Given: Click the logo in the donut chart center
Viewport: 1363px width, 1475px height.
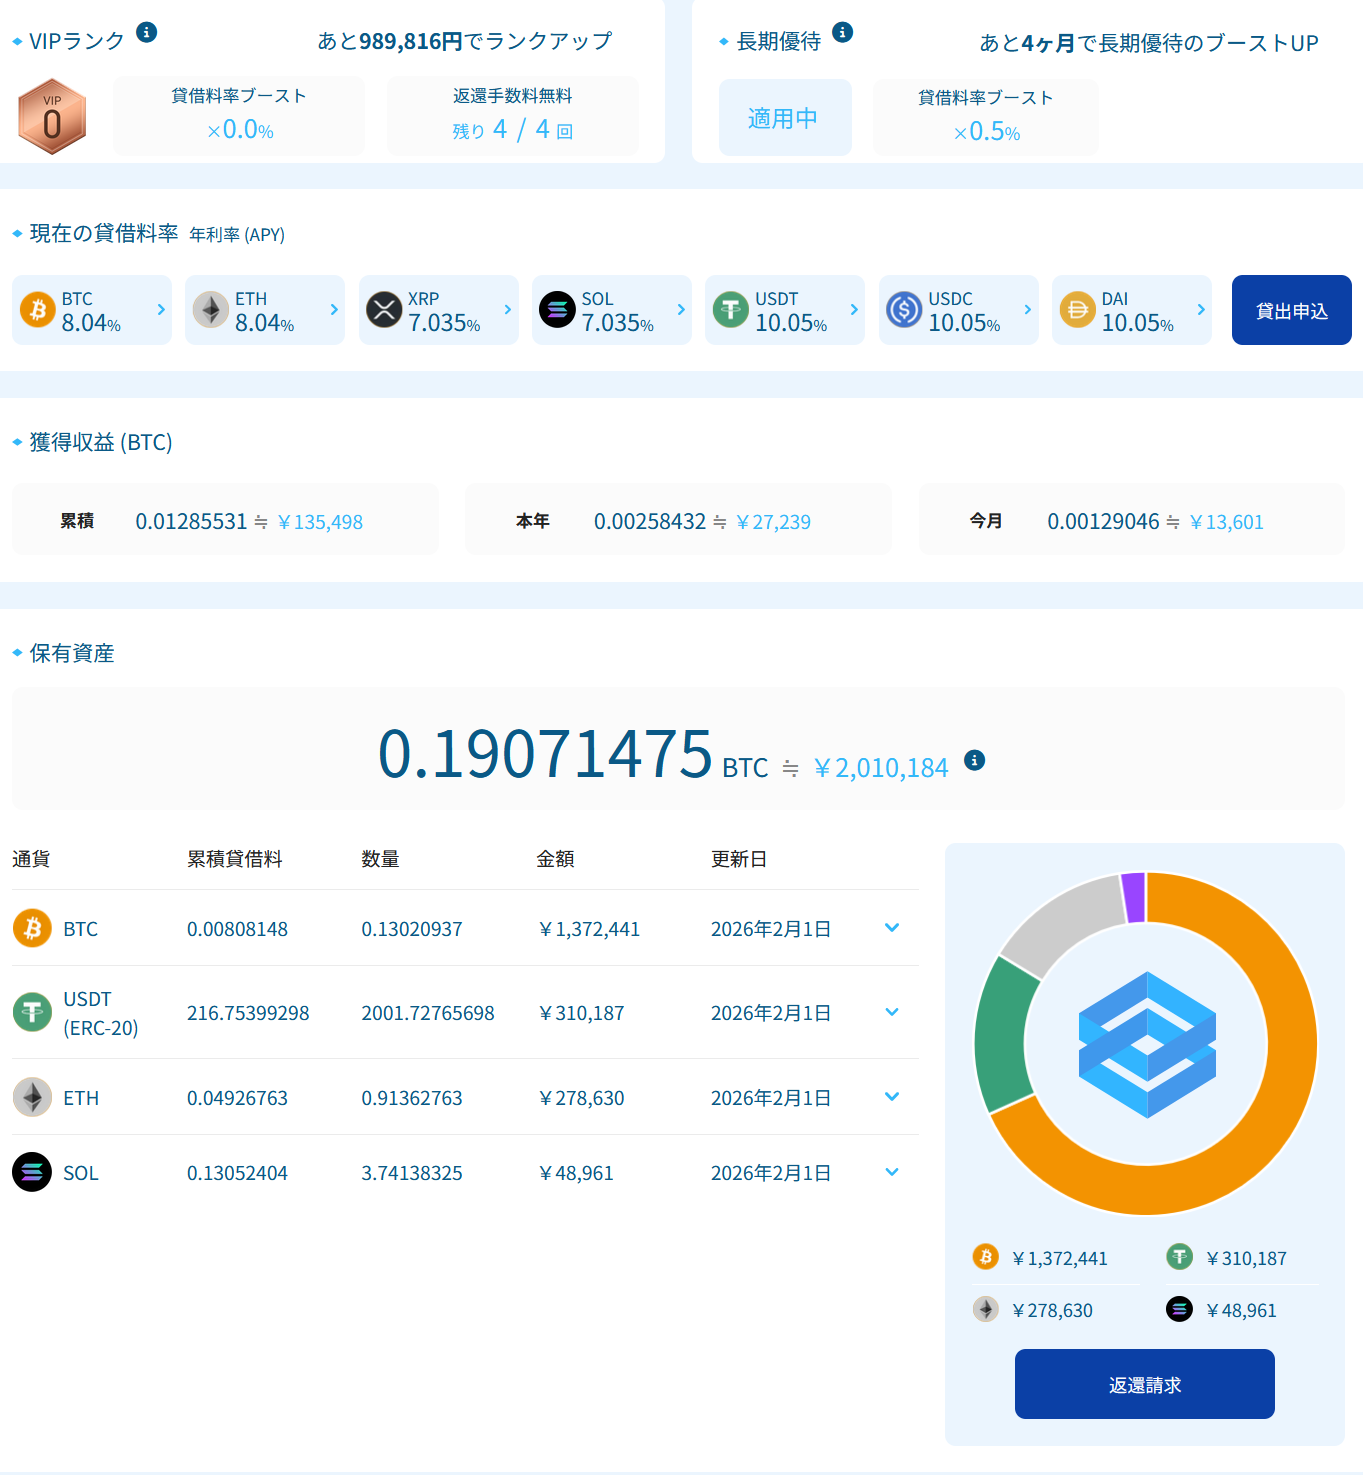Looking at the screenshot, I should (1146, 1044).
